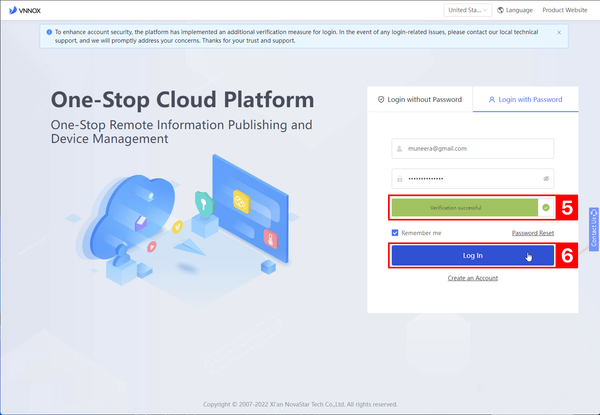Click the VNNOX logo

point(22,10)
